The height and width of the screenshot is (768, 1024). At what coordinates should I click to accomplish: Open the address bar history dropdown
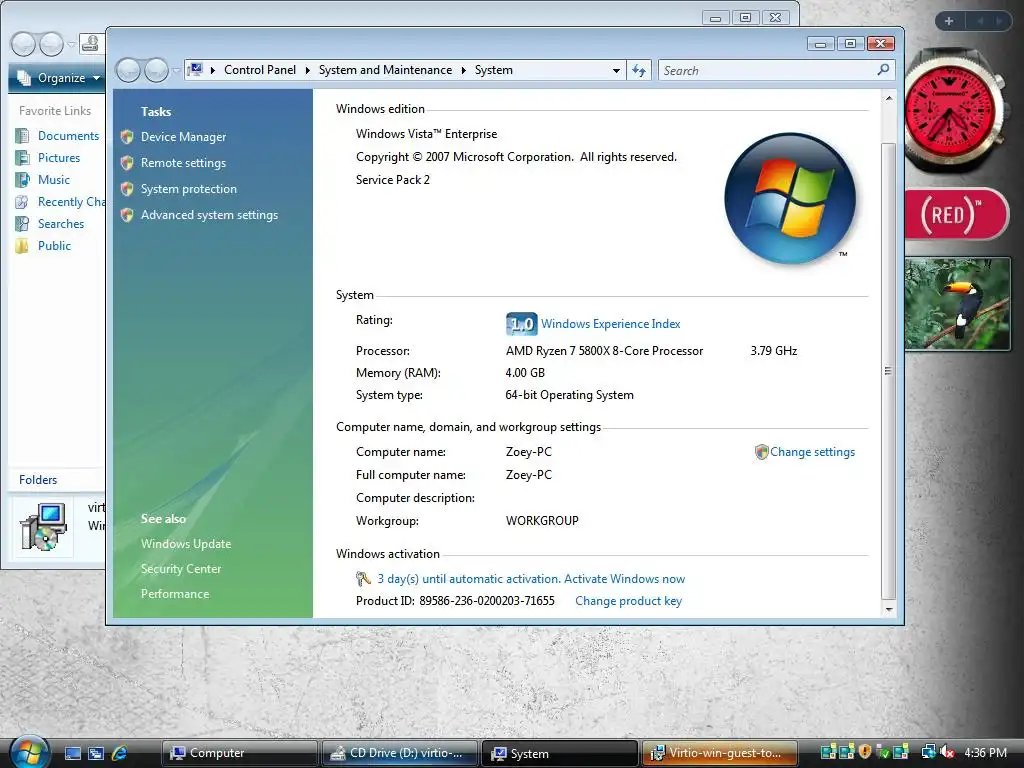(616, 71)
